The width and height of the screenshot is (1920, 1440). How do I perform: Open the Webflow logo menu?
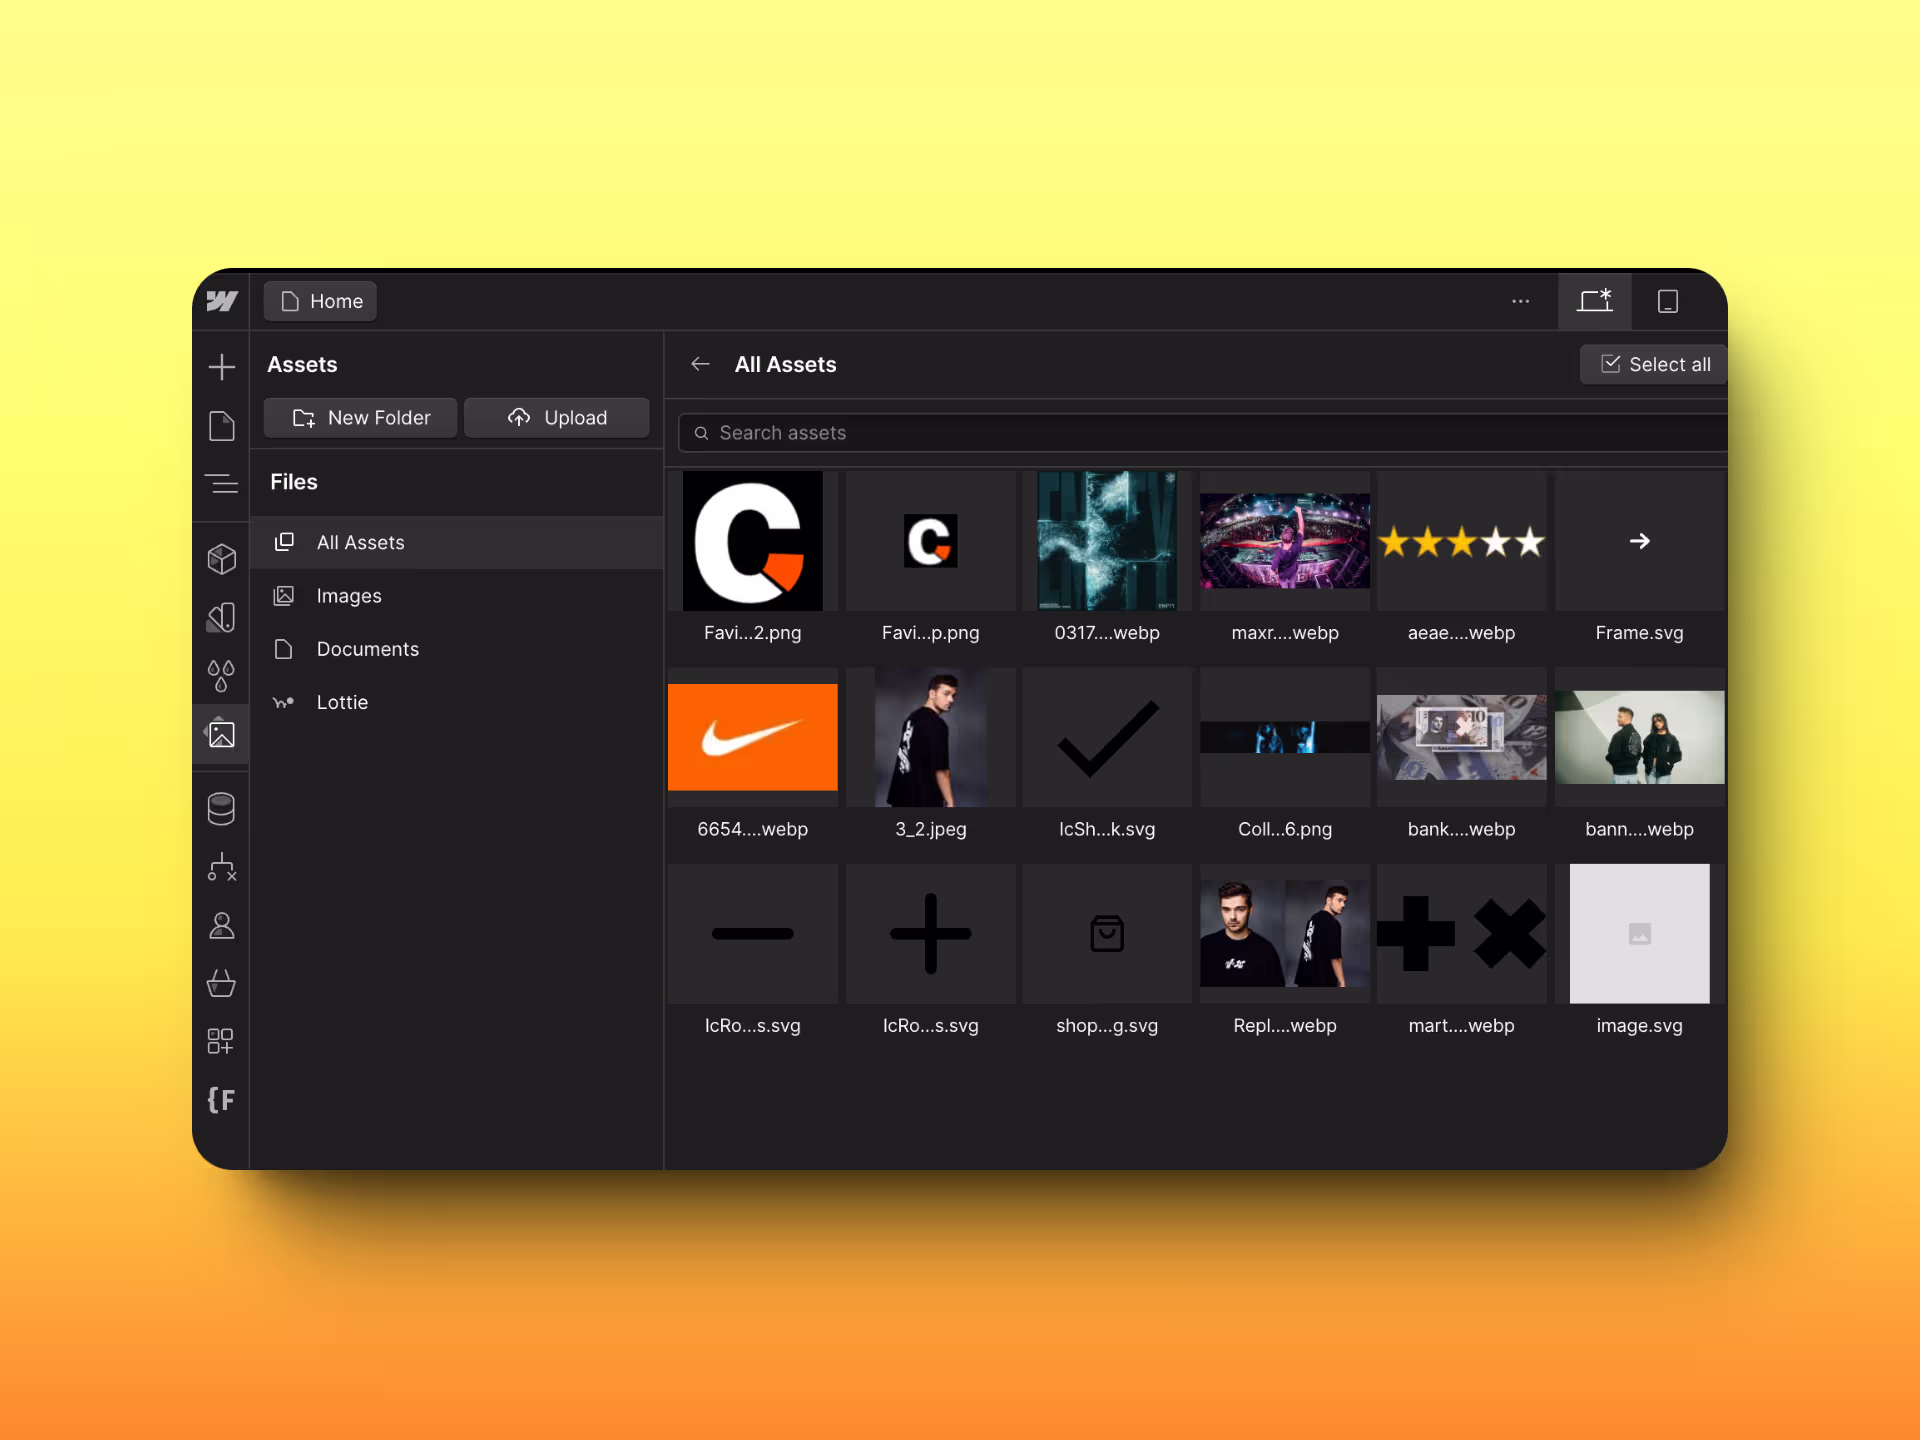click(x=221, y=301)
